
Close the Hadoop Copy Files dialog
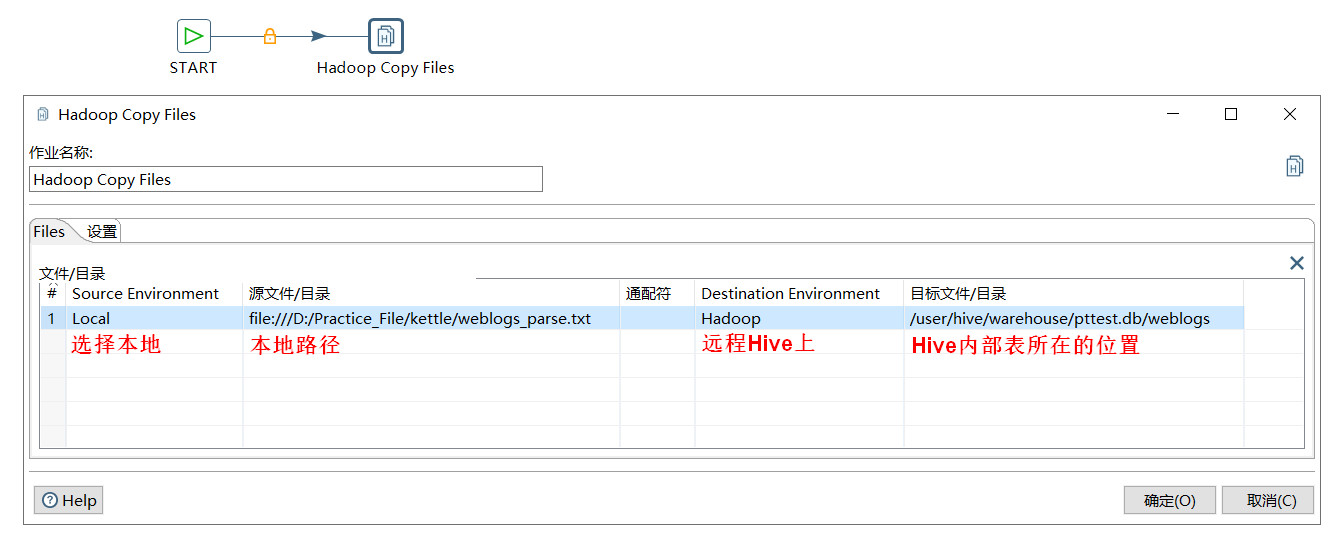point(1290,114)
